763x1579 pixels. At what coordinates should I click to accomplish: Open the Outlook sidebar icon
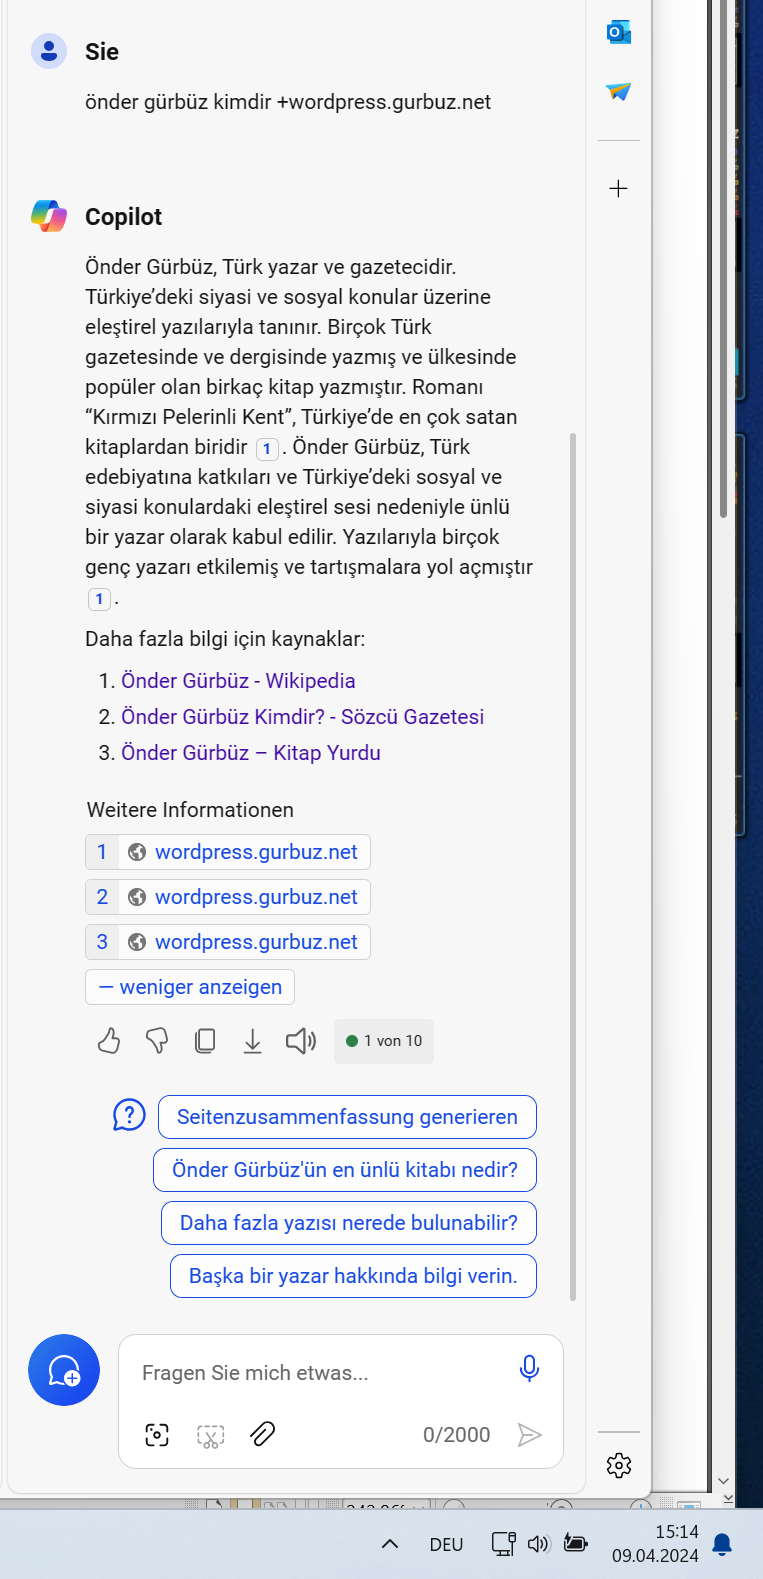(x=618, y=33)
